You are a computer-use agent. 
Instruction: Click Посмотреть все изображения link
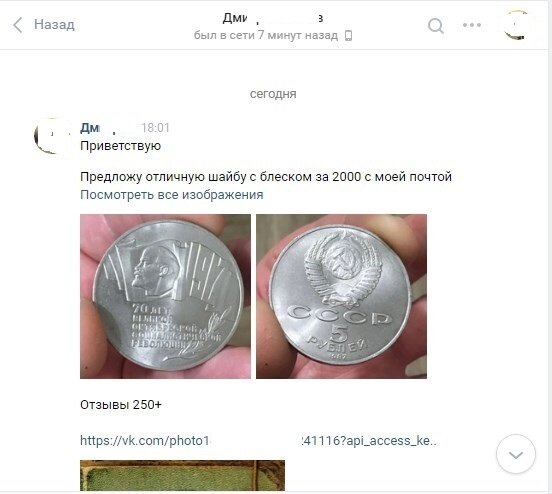coord(172,195)
